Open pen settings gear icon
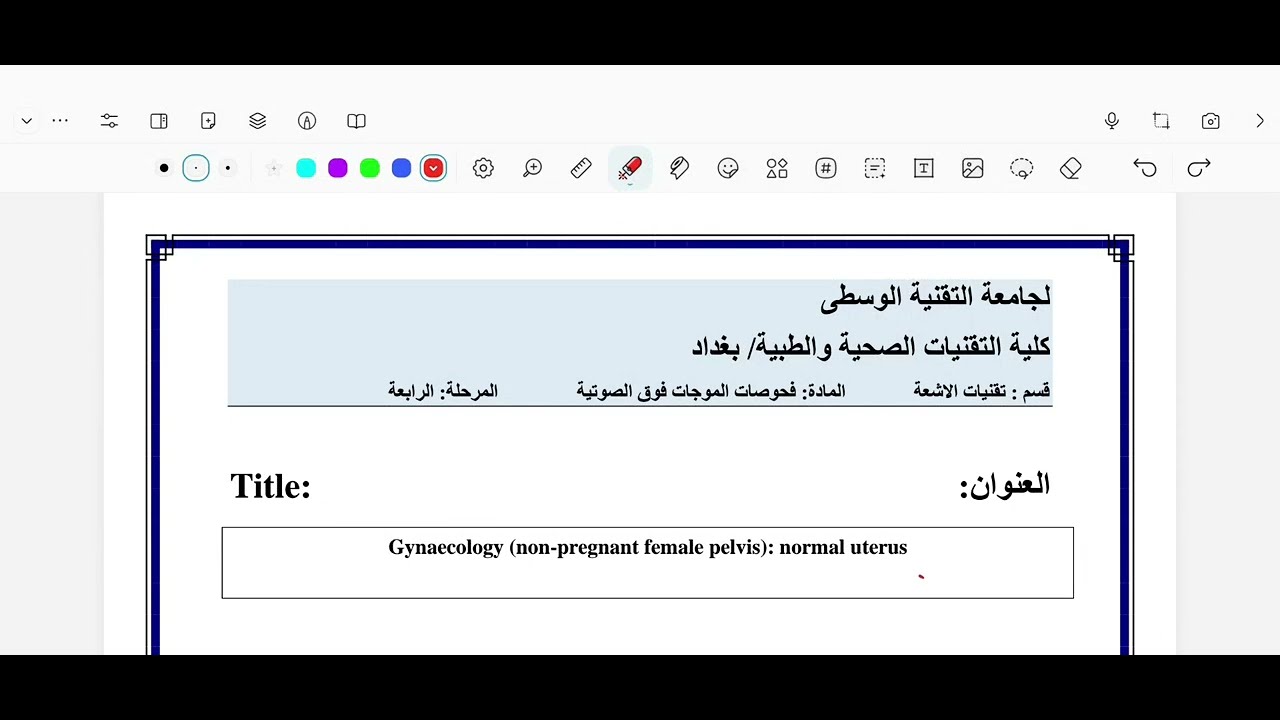The width and height of the screenshot is (1280, 720). coord(483,168)
